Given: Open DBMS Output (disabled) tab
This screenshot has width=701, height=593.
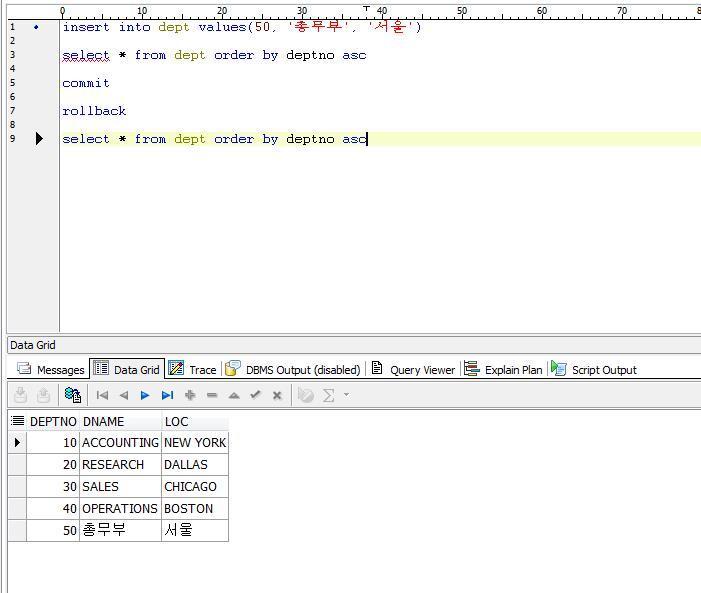Looking at the screenshot, I should coord(292,369).
